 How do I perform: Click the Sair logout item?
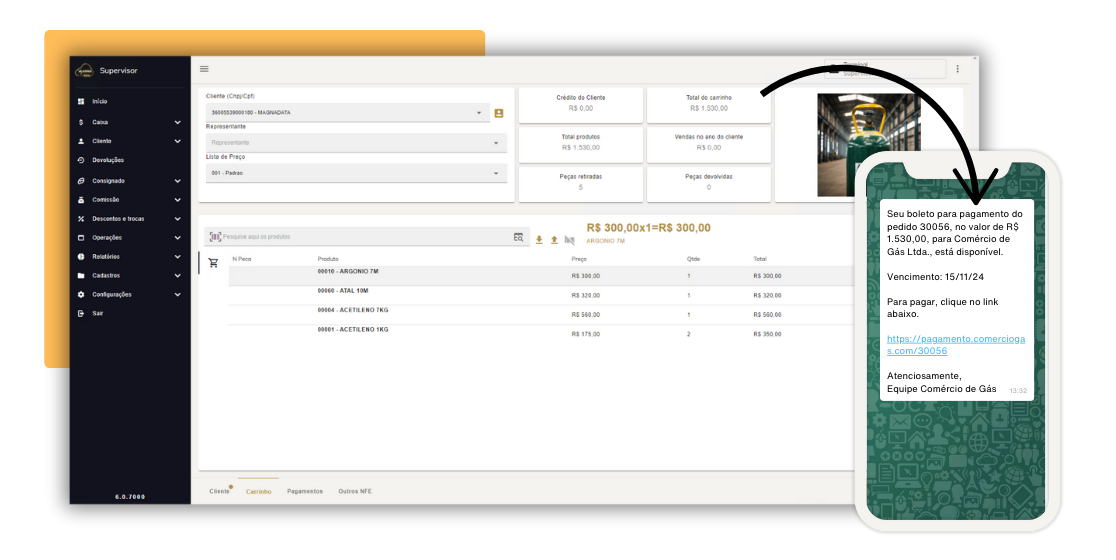click(x=98, y=313)
